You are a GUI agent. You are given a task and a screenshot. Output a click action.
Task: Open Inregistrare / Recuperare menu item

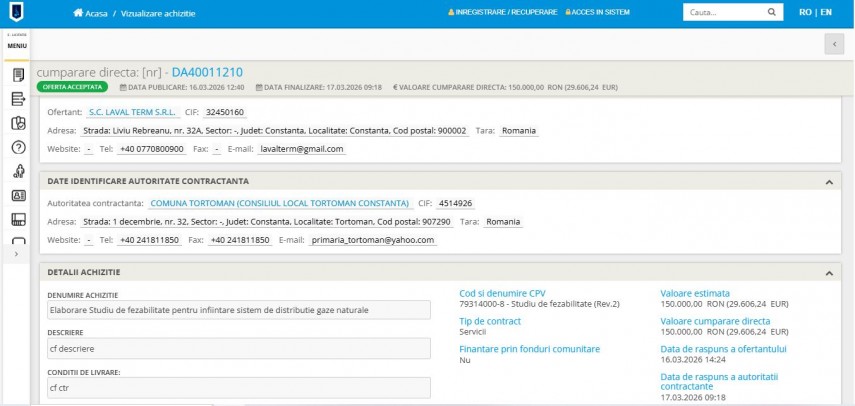tap(503, 13)
